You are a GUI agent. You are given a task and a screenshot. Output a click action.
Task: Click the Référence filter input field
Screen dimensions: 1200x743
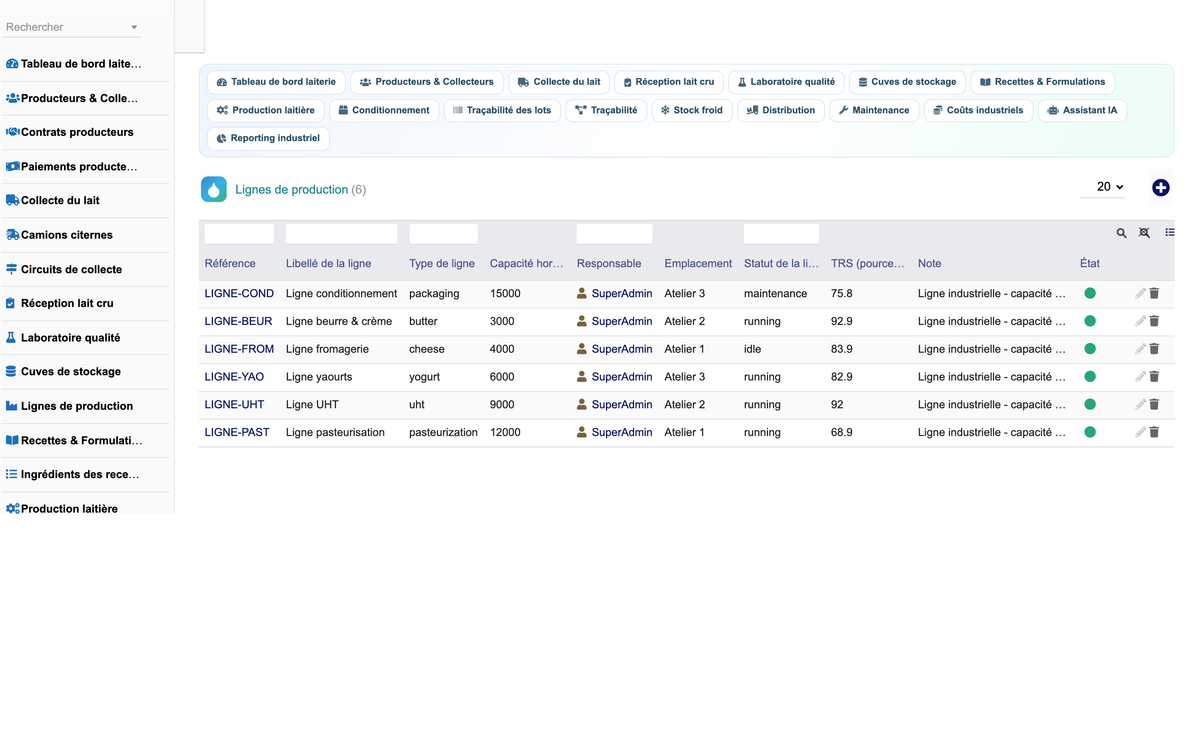(x=239, y=234)
